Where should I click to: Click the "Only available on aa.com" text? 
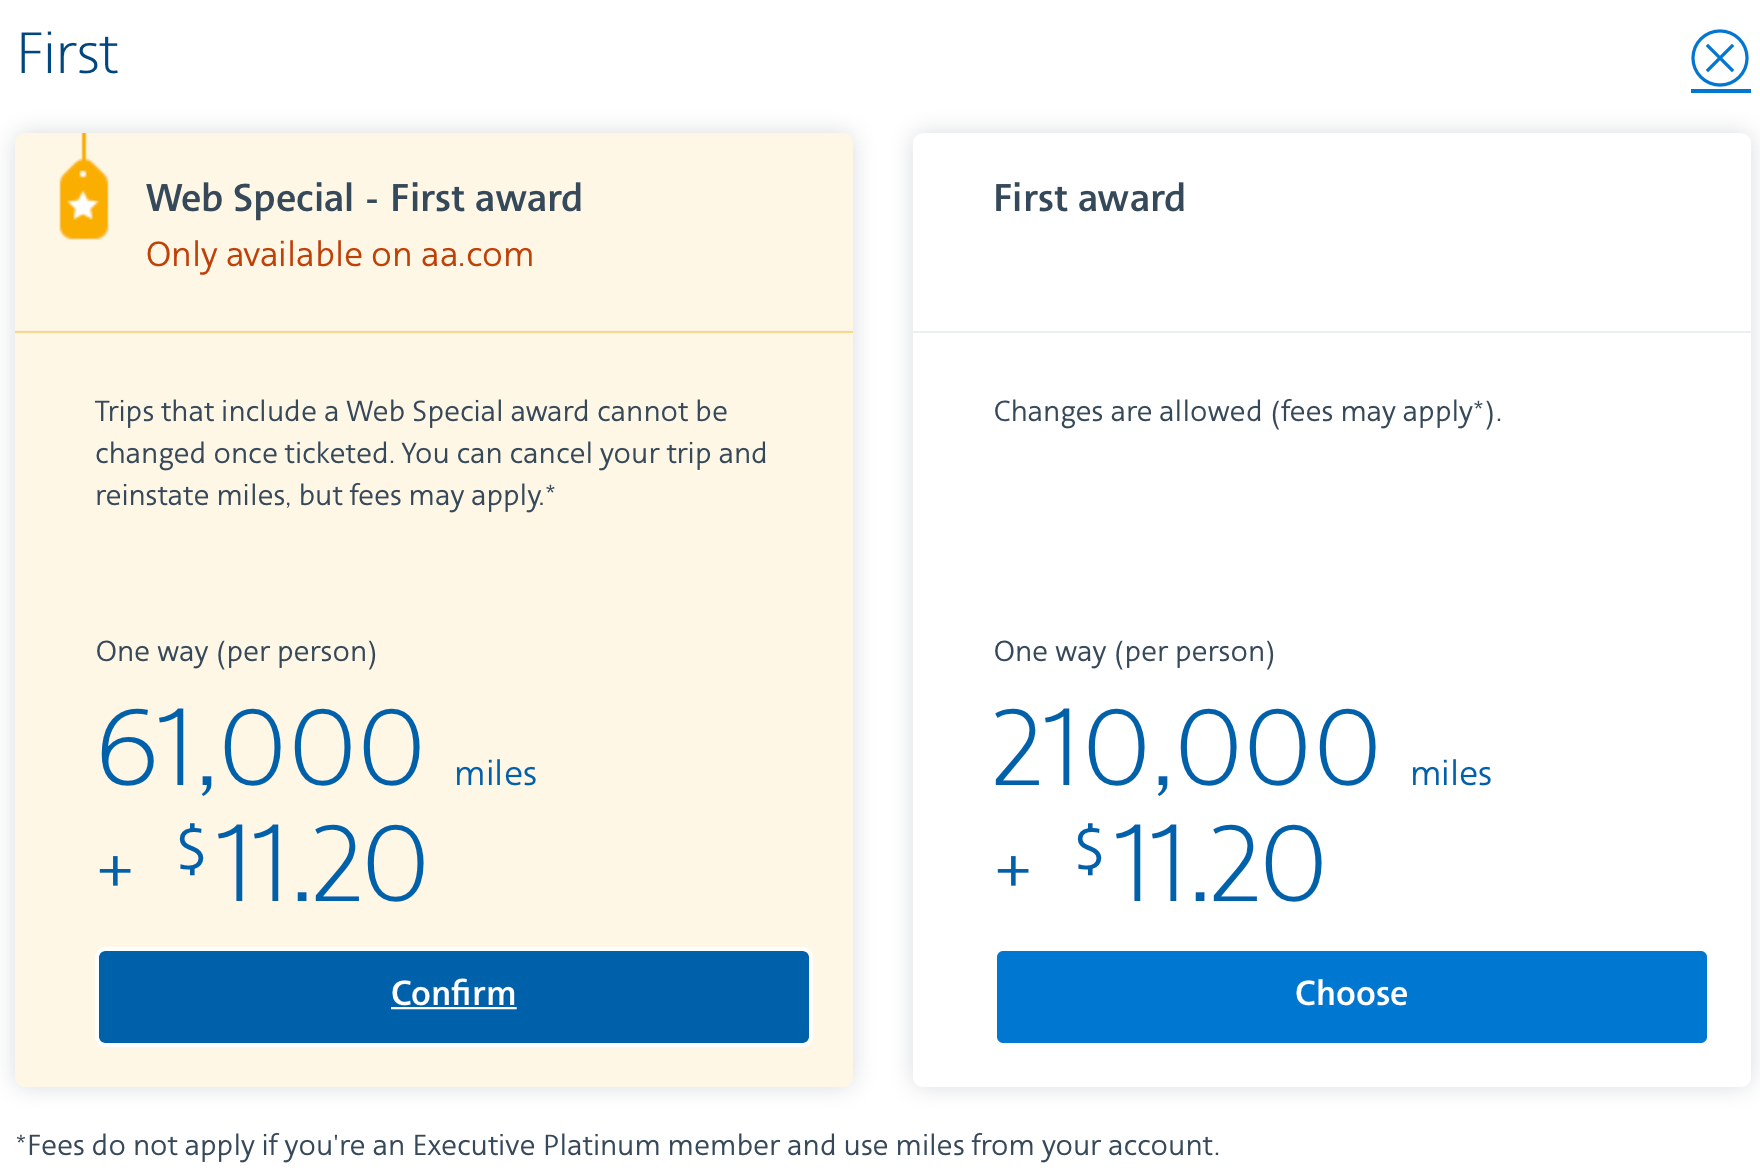click(339, 255)
